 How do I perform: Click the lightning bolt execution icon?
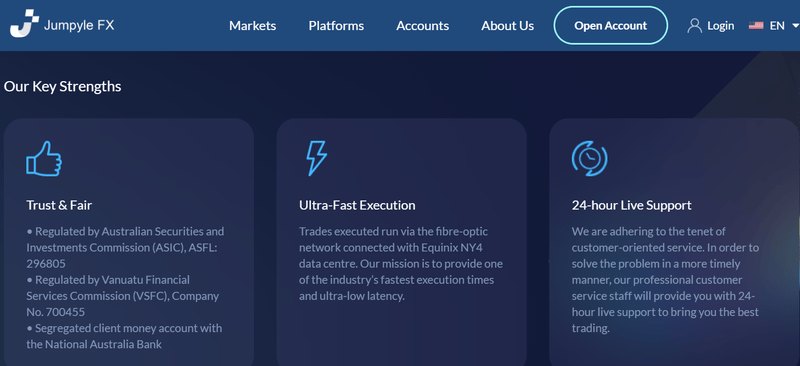pos(316,159)
